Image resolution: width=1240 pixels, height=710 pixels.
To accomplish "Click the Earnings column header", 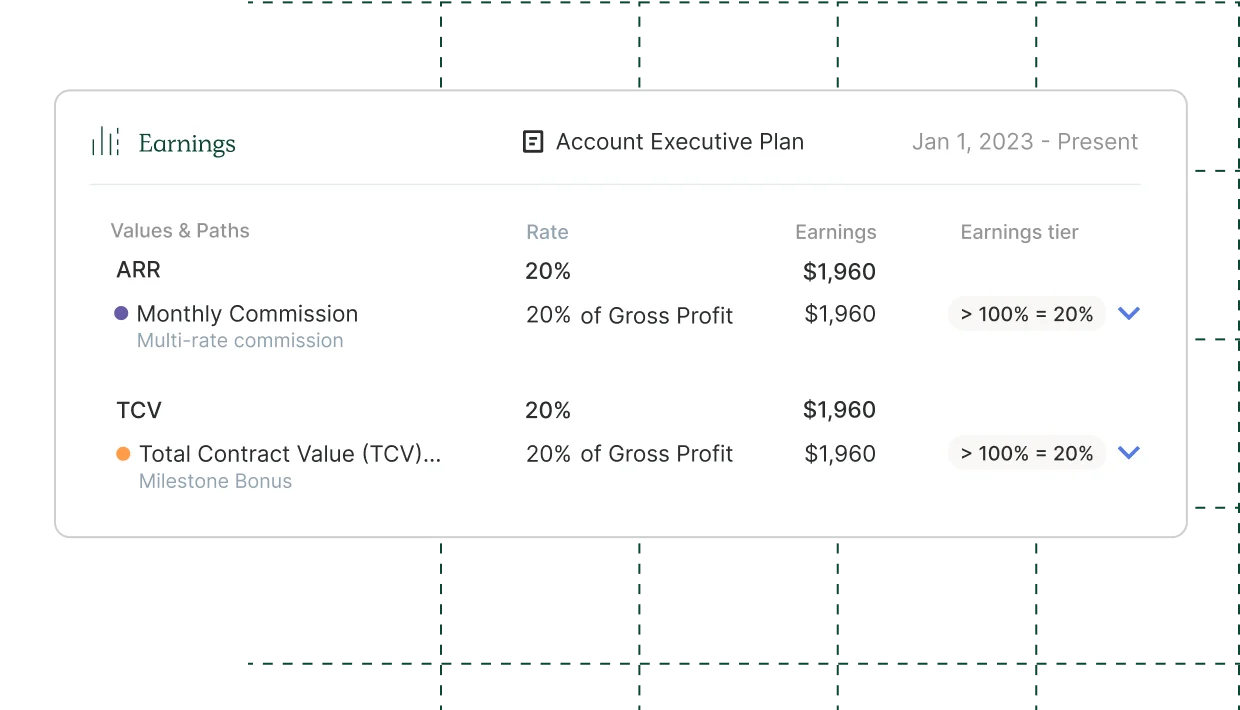I will [x=836, y=232].
